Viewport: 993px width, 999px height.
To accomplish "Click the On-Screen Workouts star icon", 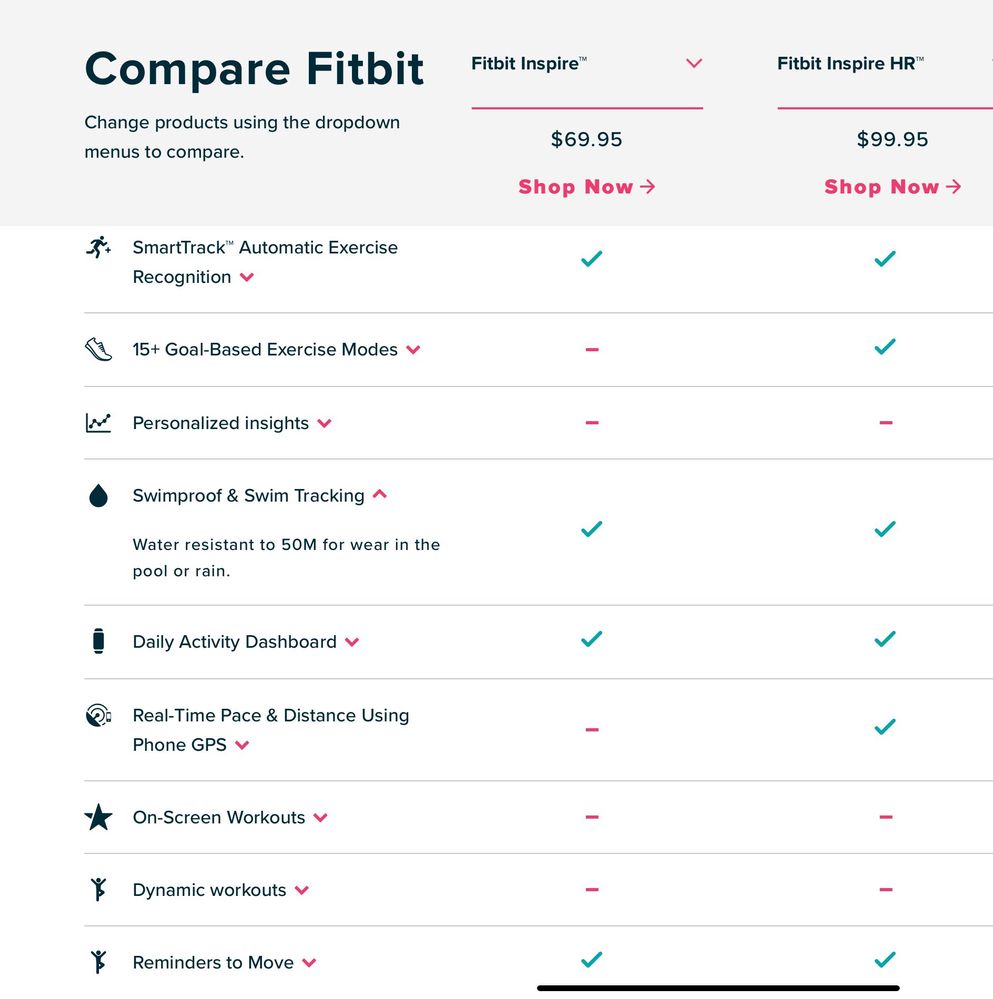I will [x=98, y=817].
